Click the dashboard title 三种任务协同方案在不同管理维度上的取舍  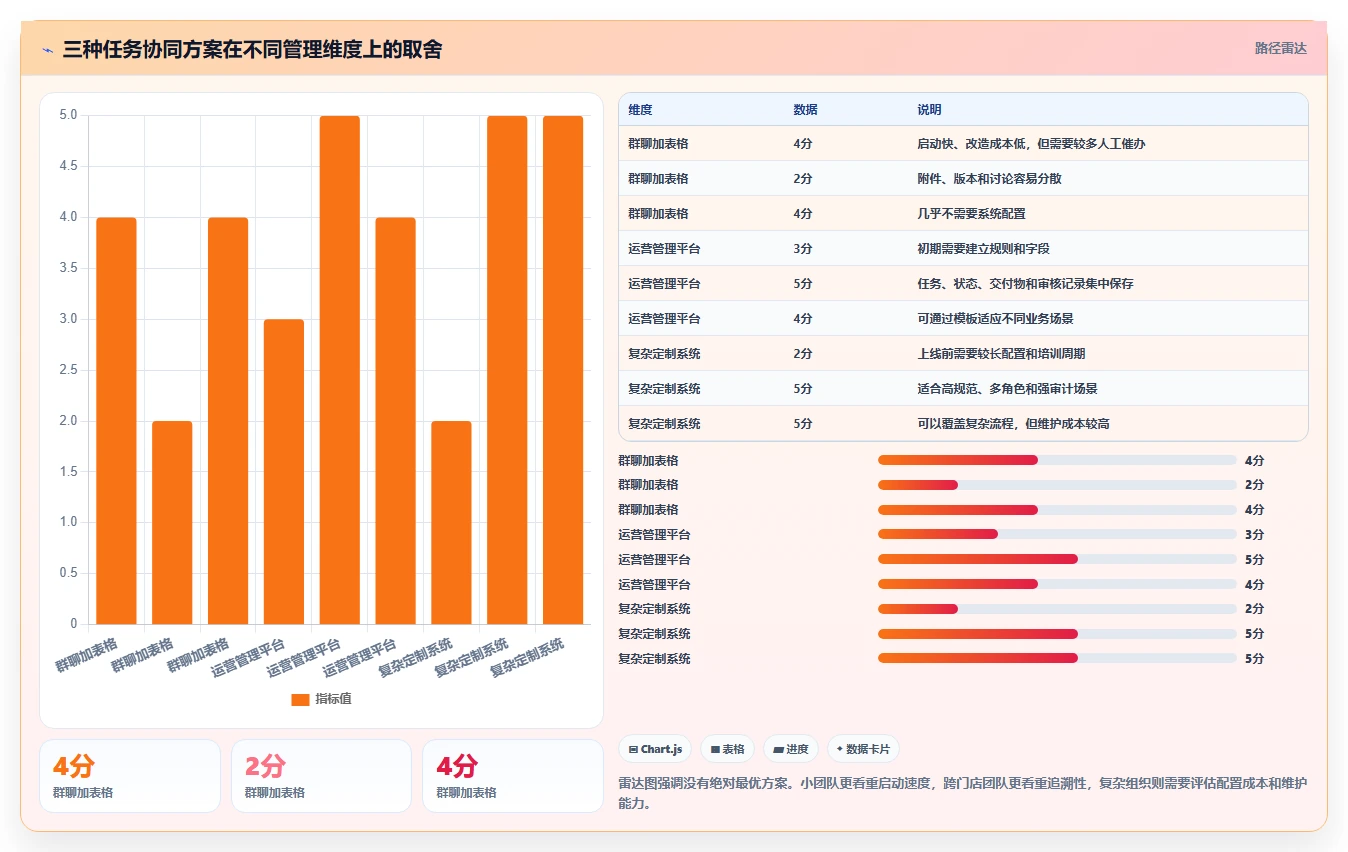point(252,49)
